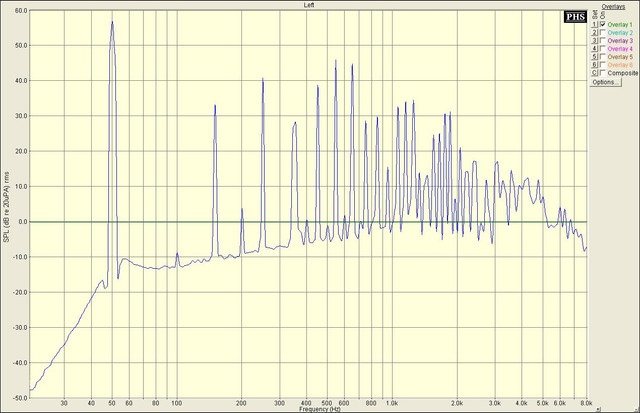Click the Set button numbered 2
640x413 pixels.
click(x=595, y=33)
